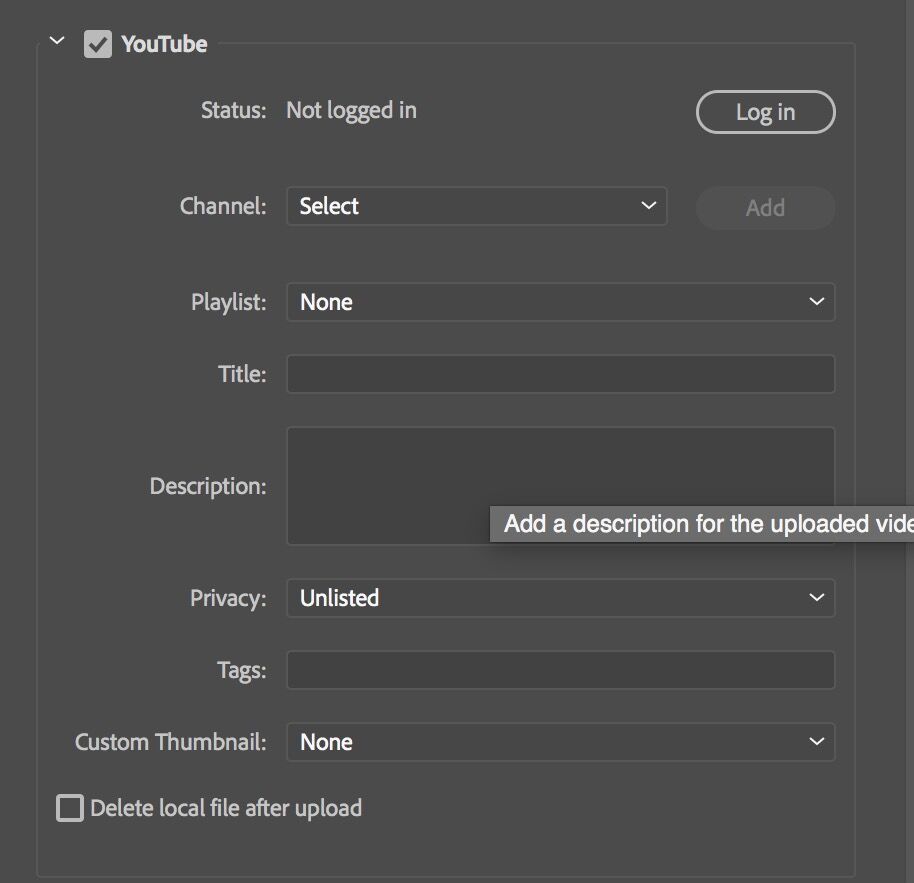Uncheck the YouTube publish checkbox
The height and width of the screenshot is (883, 914).
tap(98, 44)
